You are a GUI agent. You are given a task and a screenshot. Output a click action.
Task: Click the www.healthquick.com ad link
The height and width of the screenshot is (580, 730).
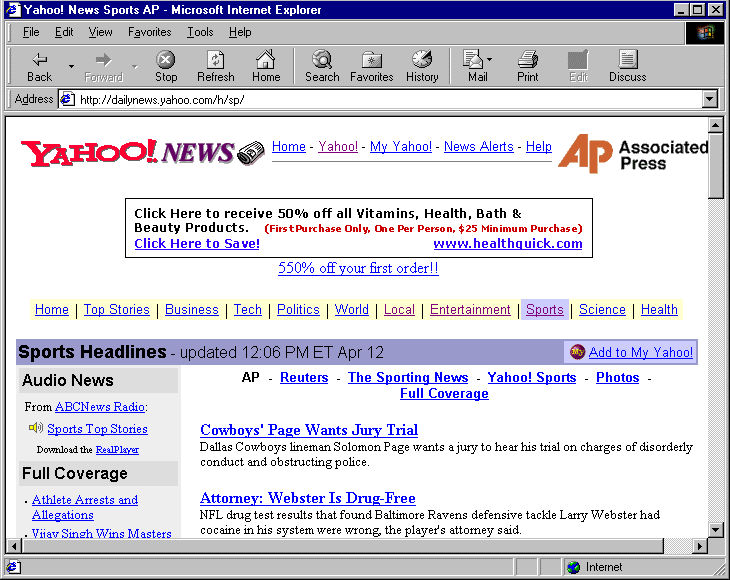pos(507,243)
